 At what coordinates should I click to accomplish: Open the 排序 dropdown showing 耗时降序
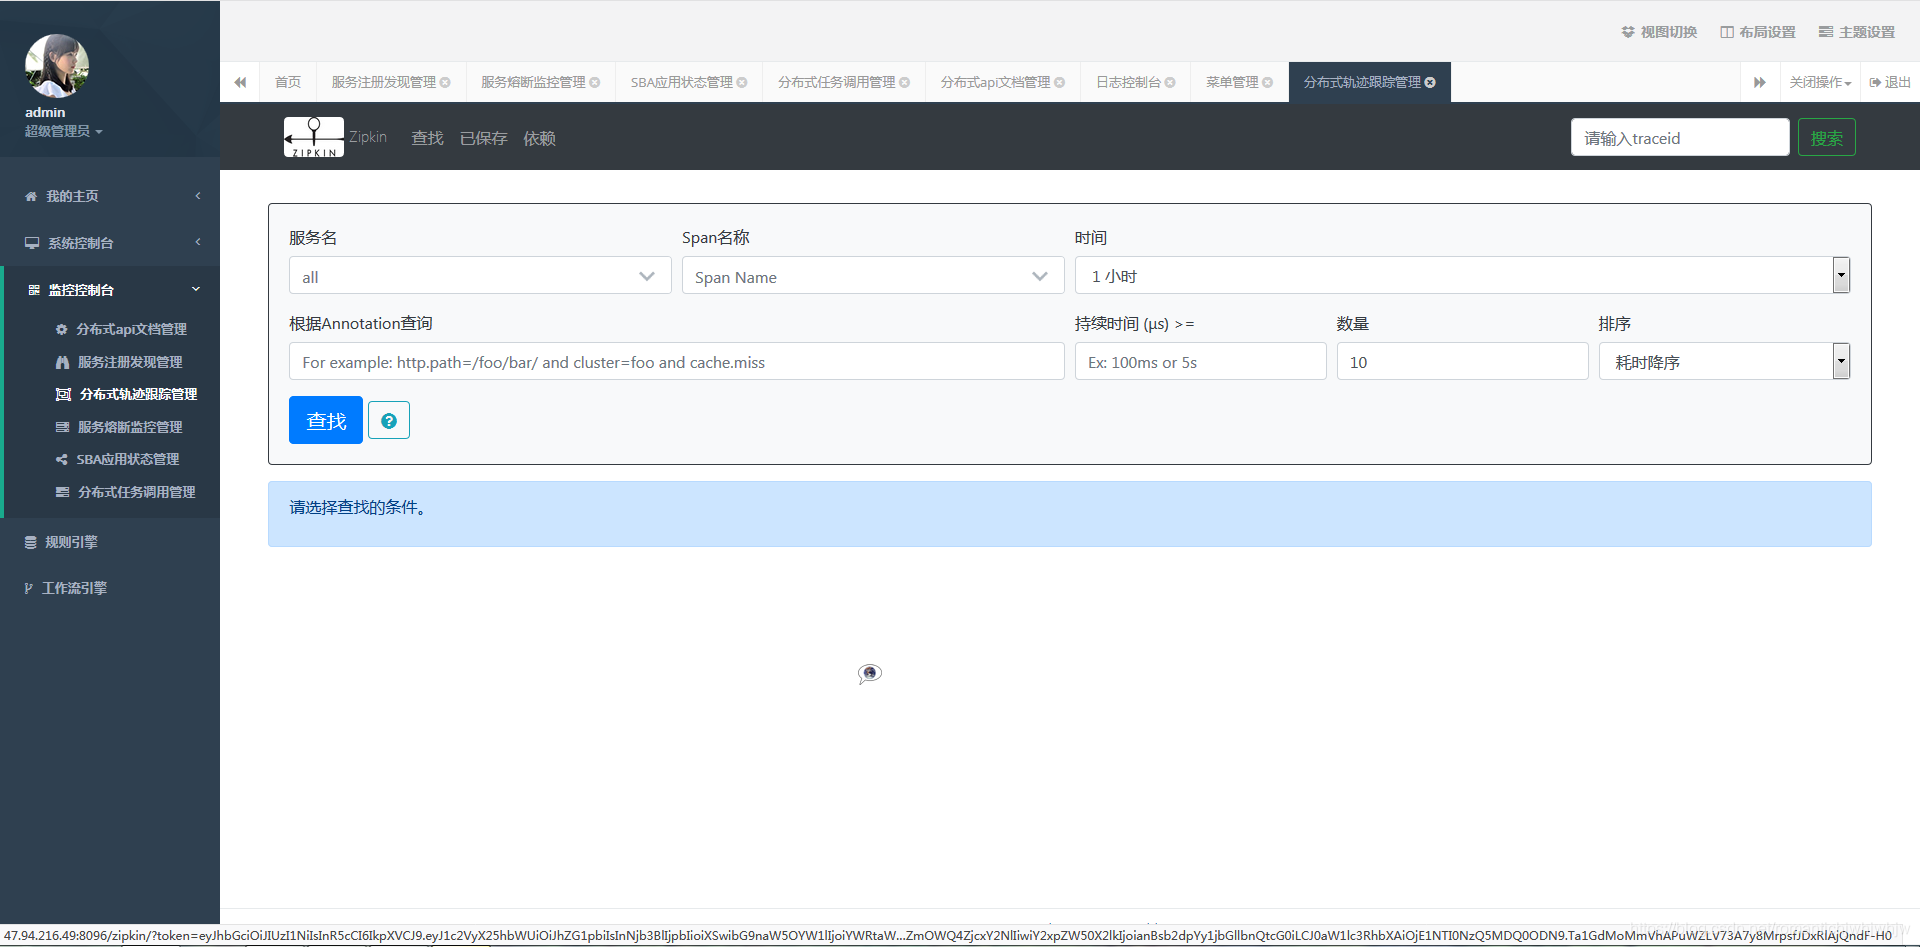pyautogui.click(x=1724, y=361)
